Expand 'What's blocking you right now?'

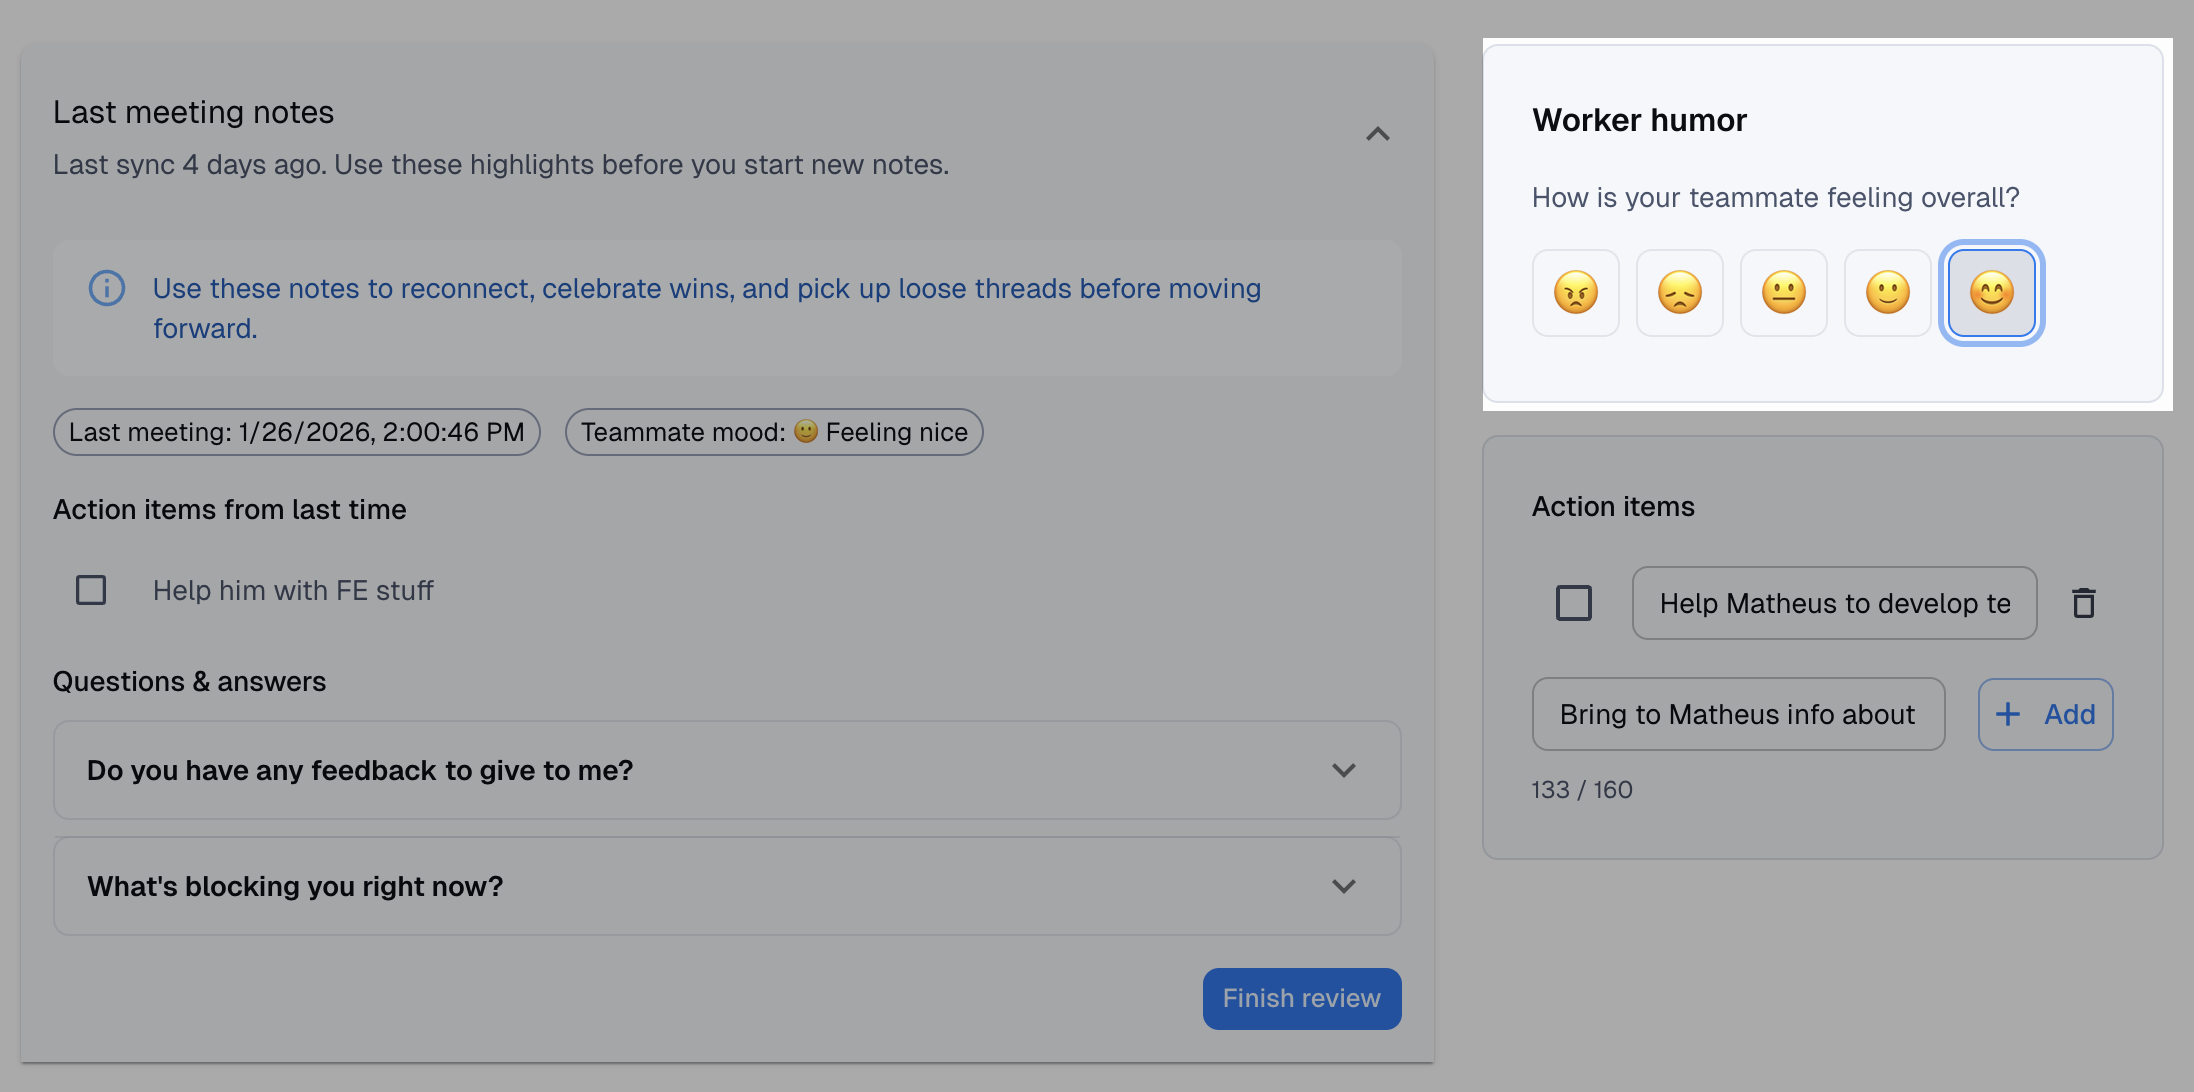[1343, 886]
